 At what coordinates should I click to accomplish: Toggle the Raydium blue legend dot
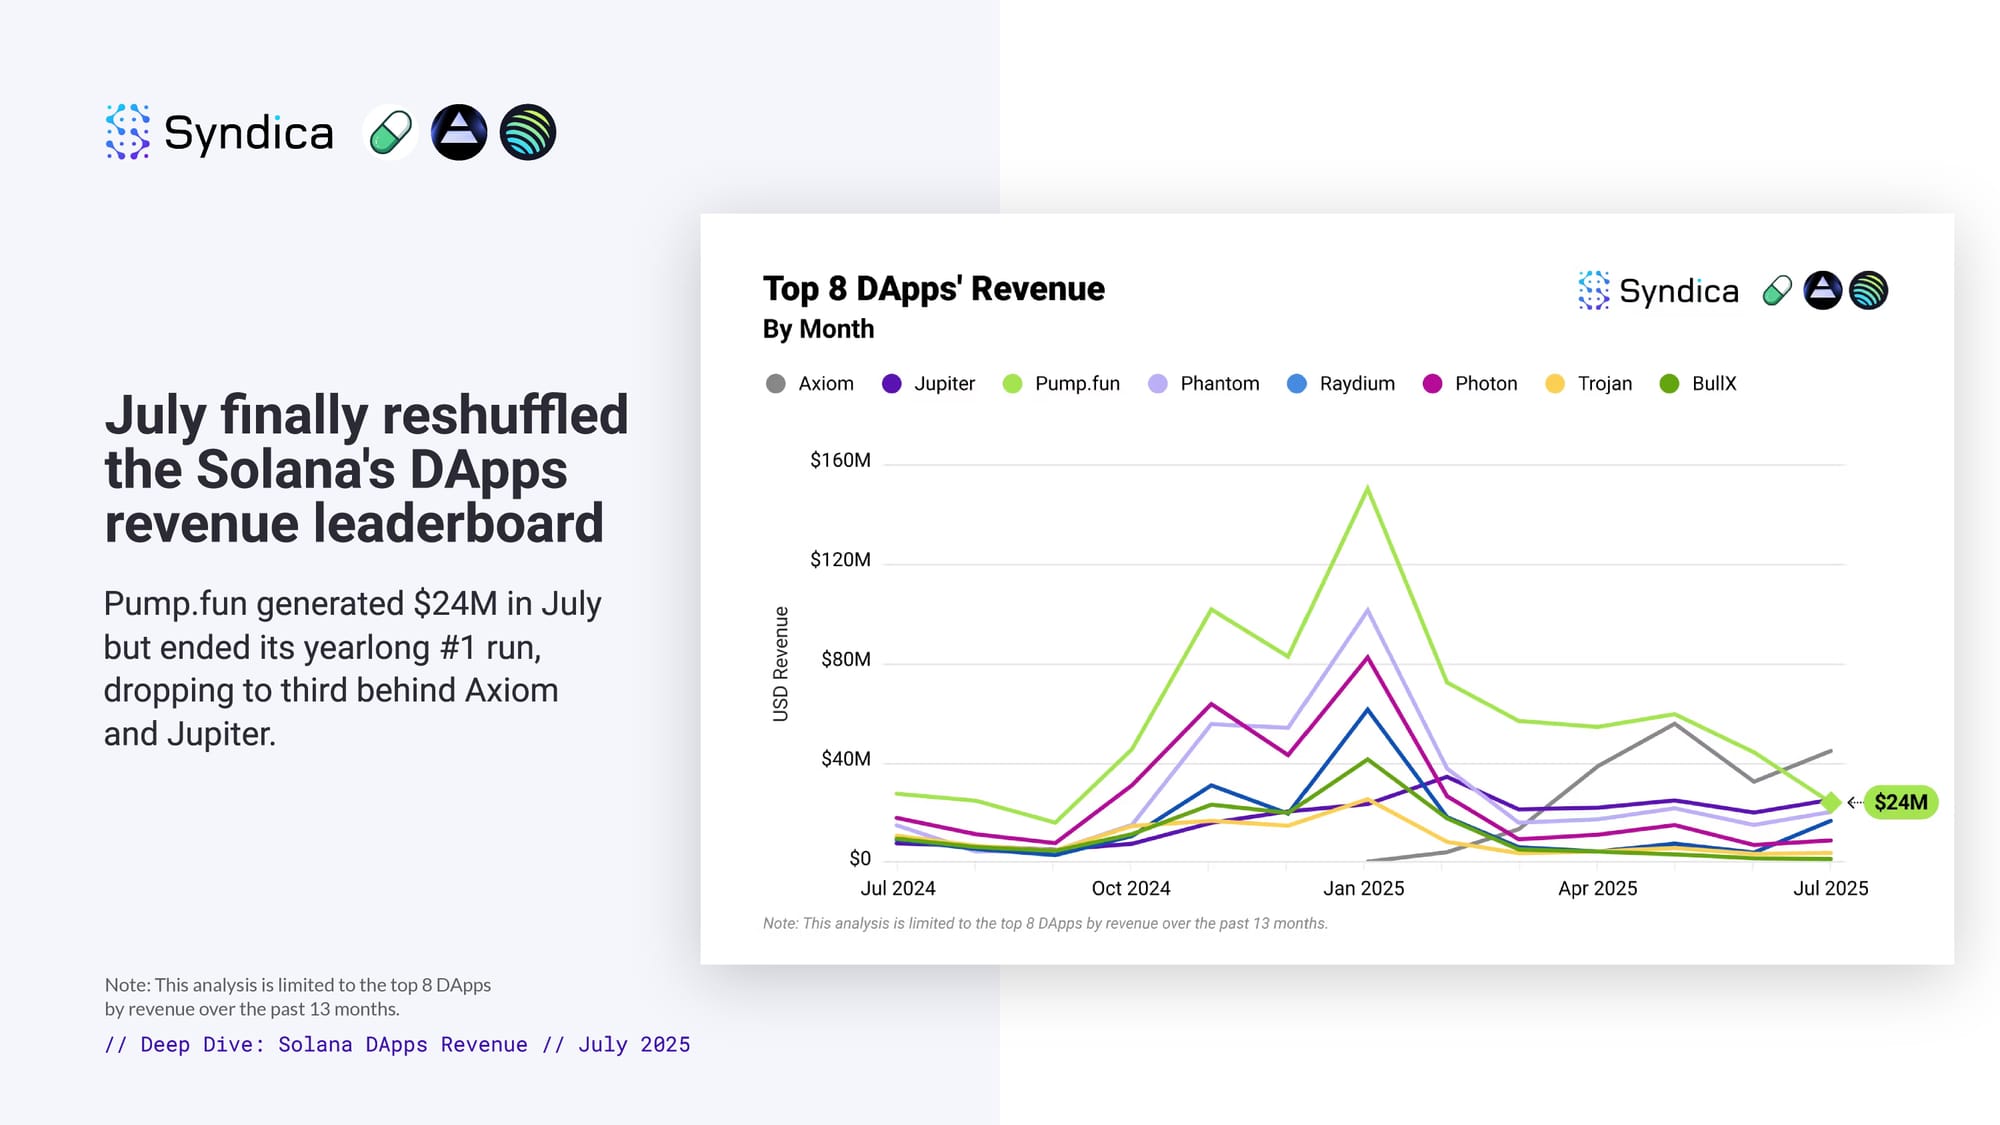pos(1296,384)
